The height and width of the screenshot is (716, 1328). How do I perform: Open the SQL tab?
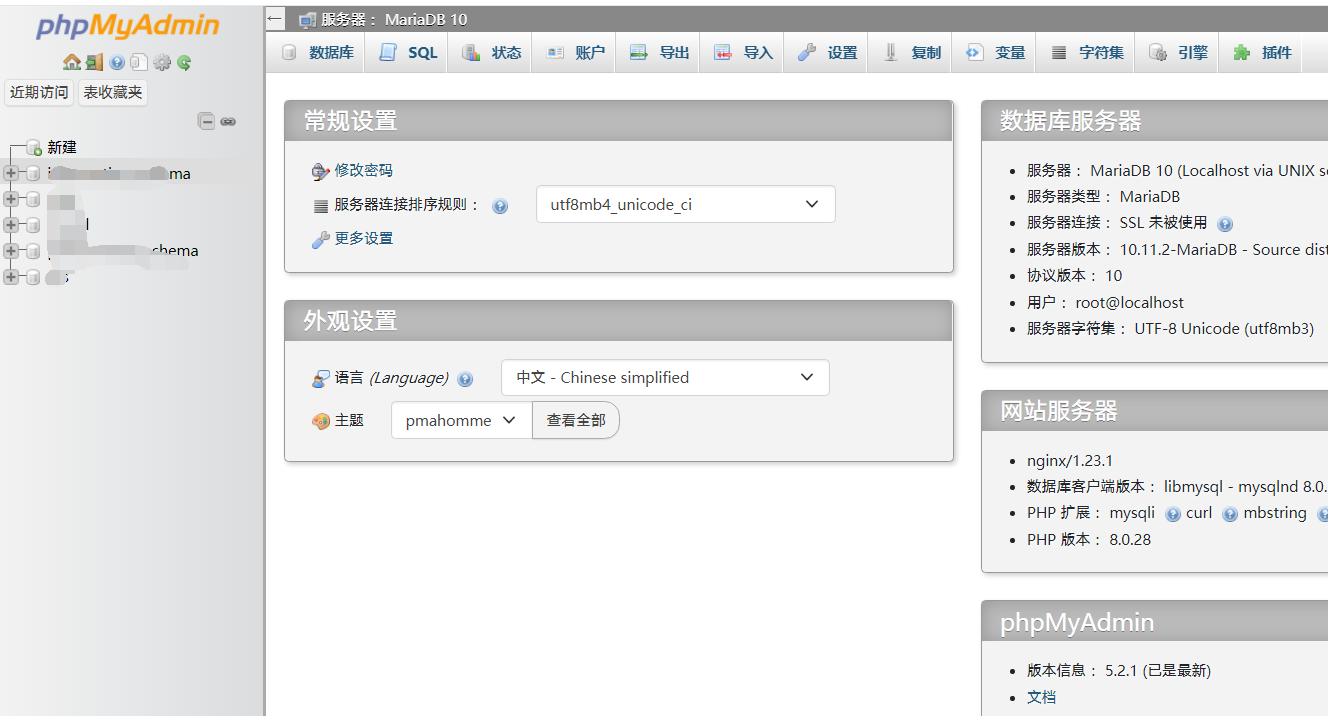pyautogui.click(x=407, y=53)
